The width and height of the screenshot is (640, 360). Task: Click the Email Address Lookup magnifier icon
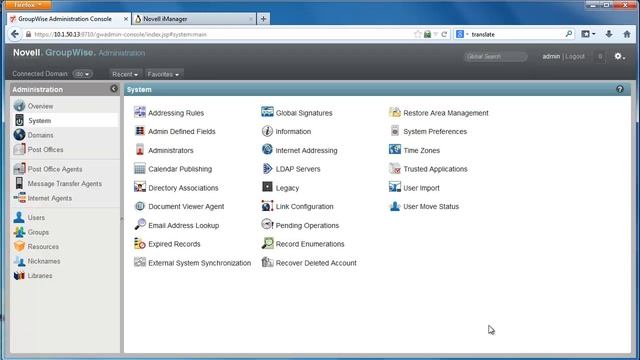pos(140,224)
